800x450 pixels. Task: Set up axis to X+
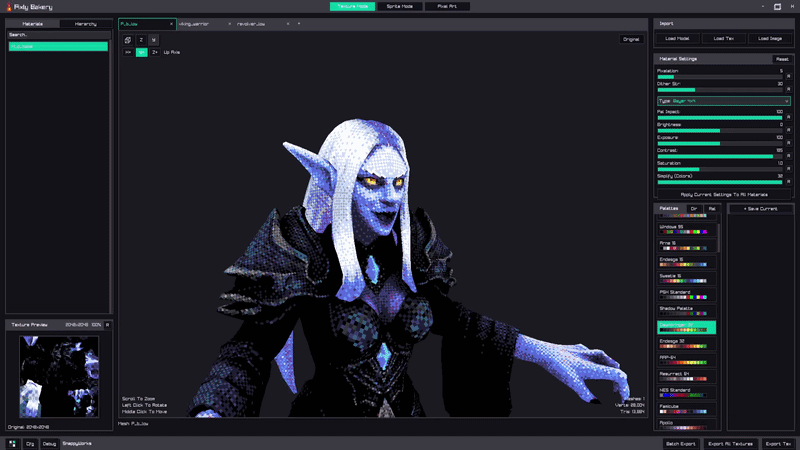tap(128, 52)
